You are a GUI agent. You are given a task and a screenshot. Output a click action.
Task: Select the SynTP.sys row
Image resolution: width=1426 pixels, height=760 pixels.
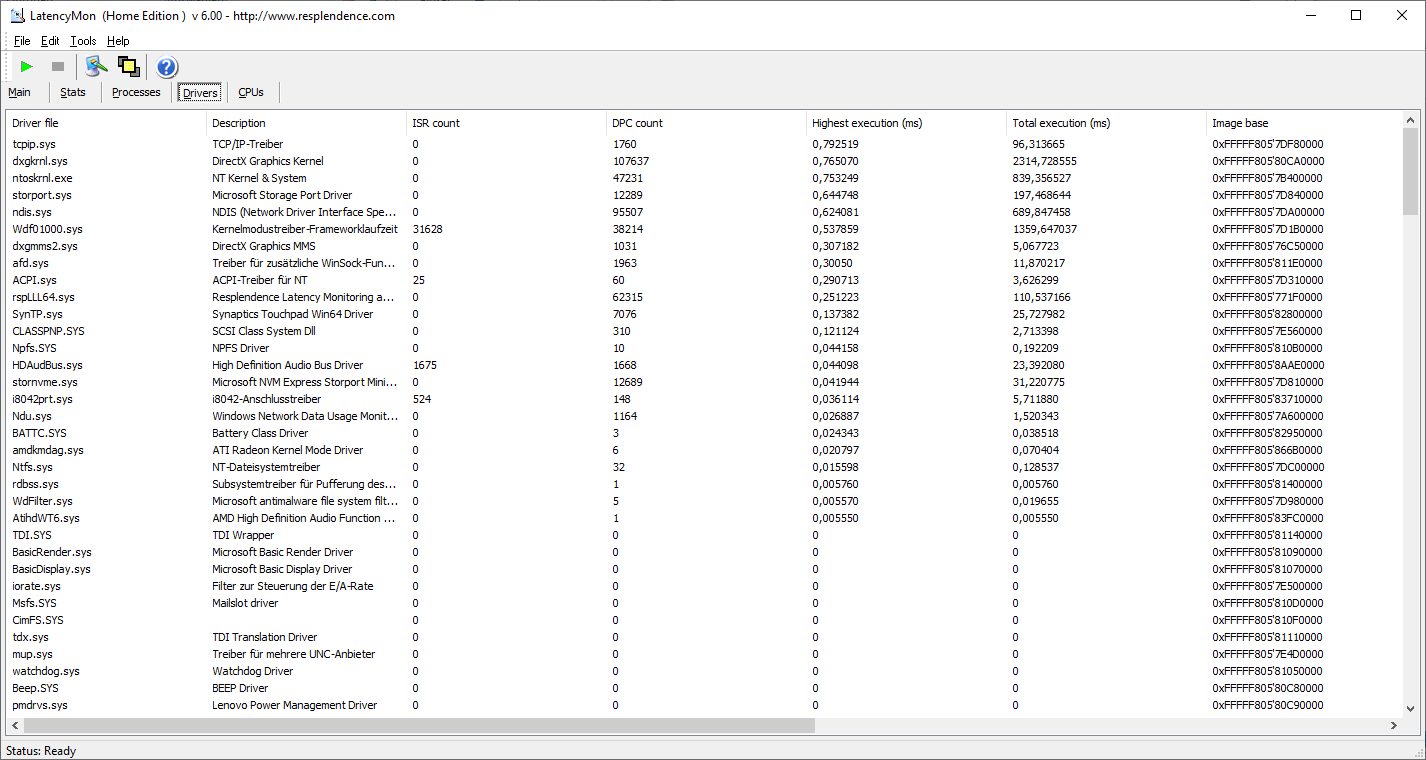coord(704,314)
